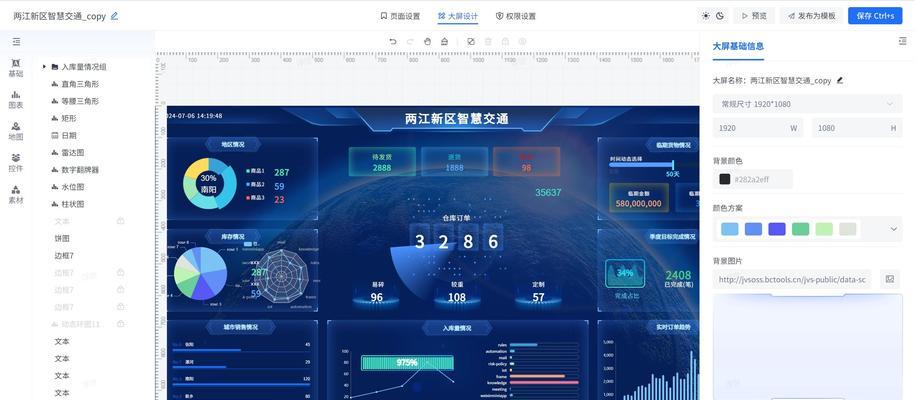Screen dimensions: 915x400
Task: Click the undo arrow in canvas toolbar
Action: coord(393,41)
